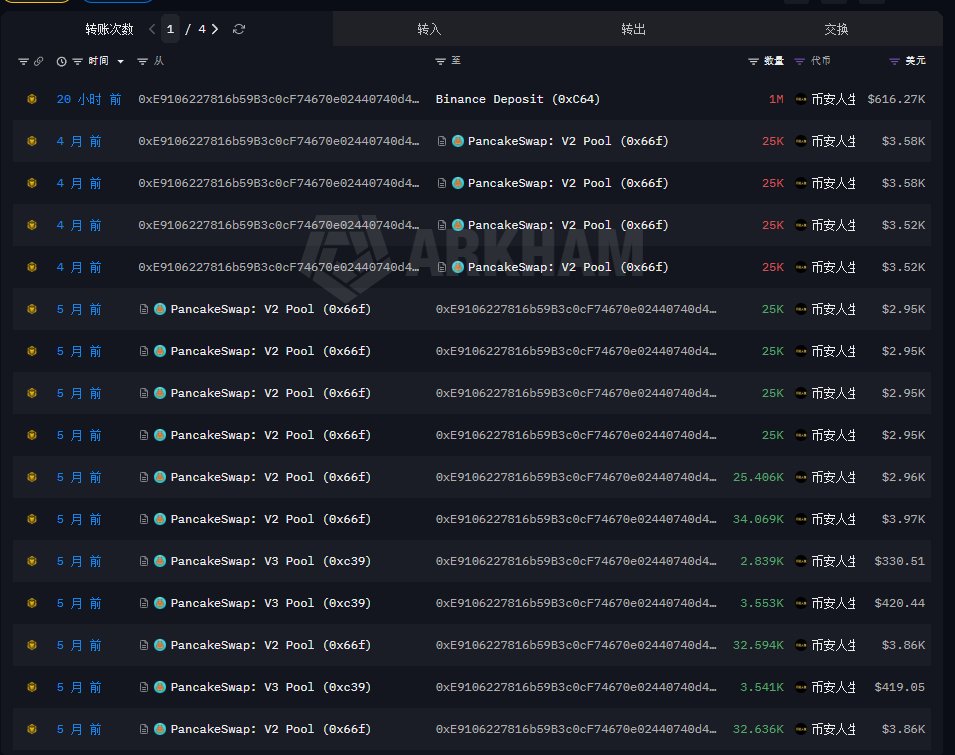Click the 币安人生 token name in the 2.839K row

point(833,561)
